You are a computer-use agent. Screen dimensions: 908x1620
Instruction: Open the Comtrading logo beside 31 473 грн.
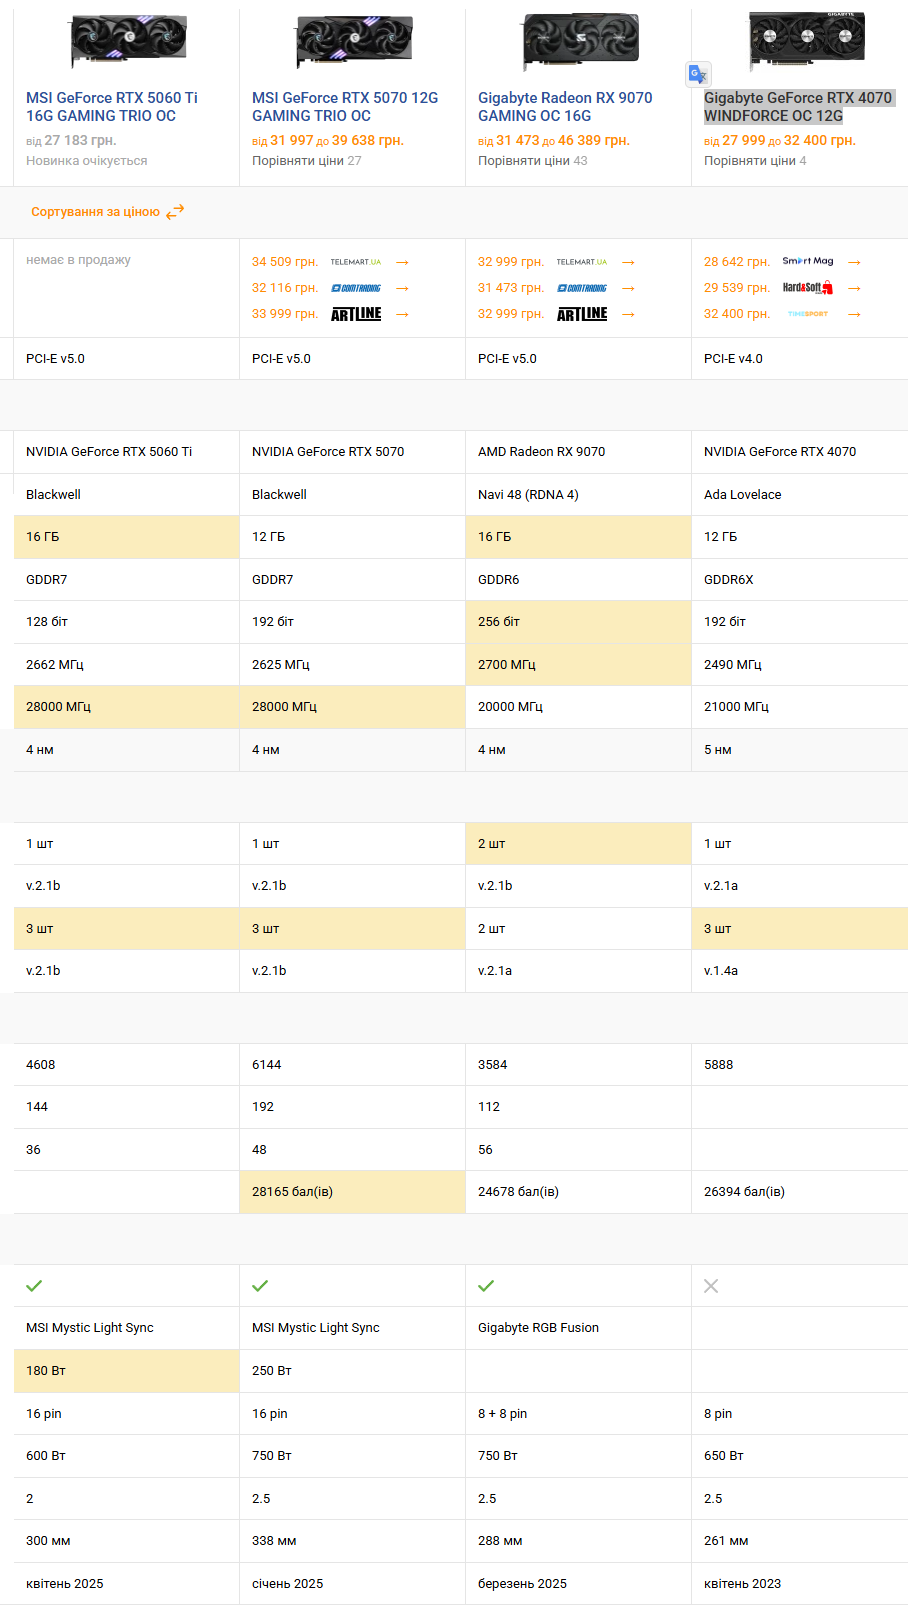(582, 288)
